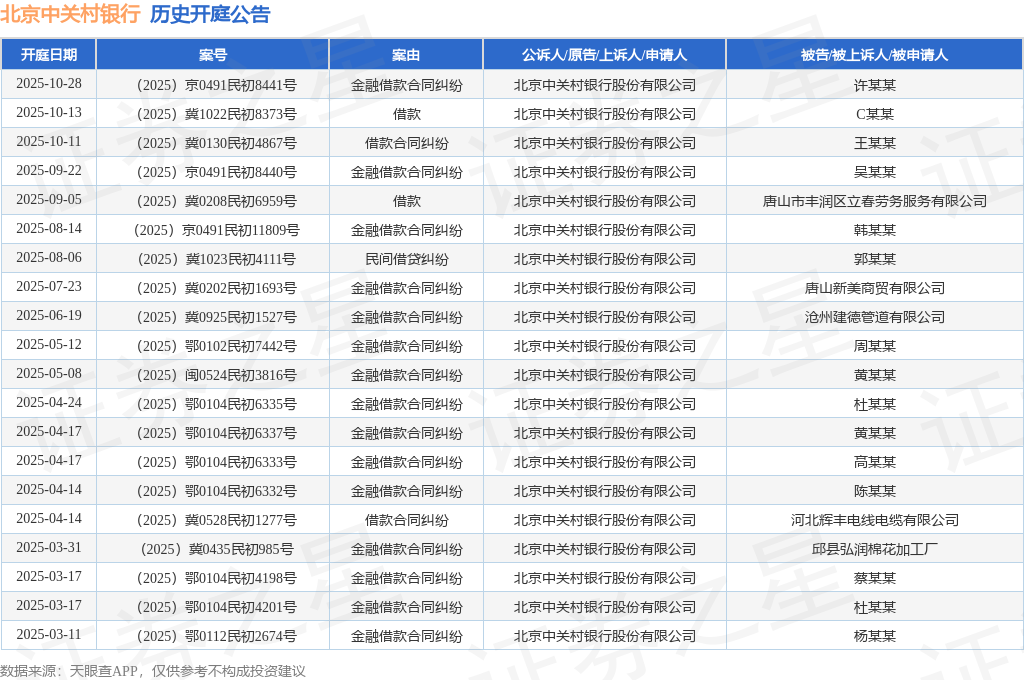Select date cell 2025-10-11
1024x680 pixels.
pyautogui.click(x=49, y=141)
